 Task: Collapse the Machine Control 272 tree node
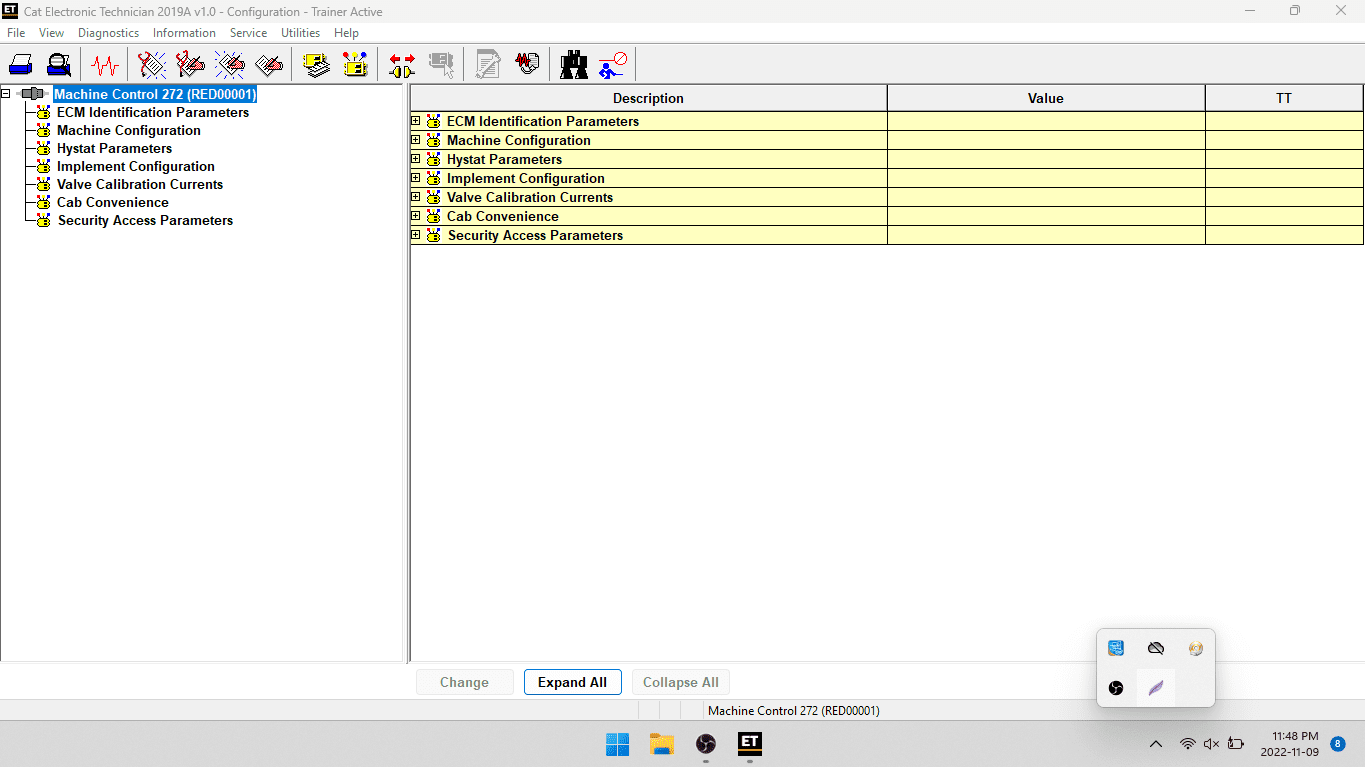[x=6, y=94]
